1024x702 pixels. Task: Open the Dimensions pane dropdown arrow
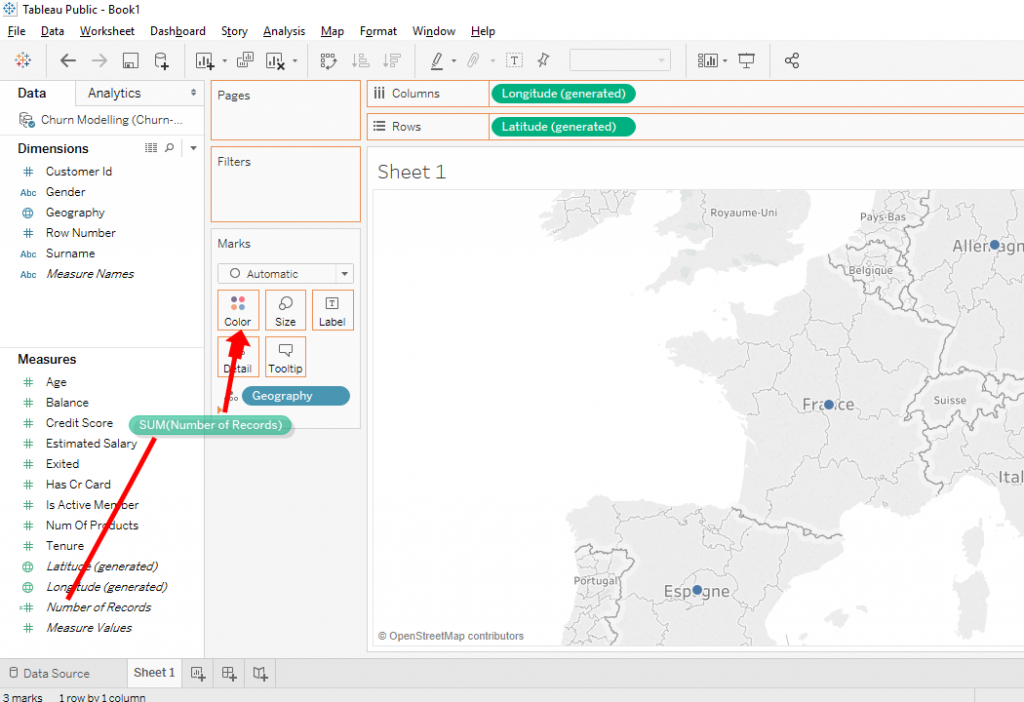point(193,148)
